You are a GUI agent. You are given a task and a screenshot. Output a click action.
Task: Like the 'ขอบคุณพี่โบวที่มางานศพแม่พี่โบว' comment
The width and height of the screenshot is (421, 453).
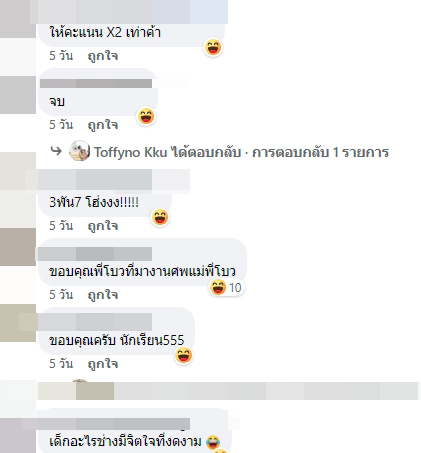coord(103,295)
